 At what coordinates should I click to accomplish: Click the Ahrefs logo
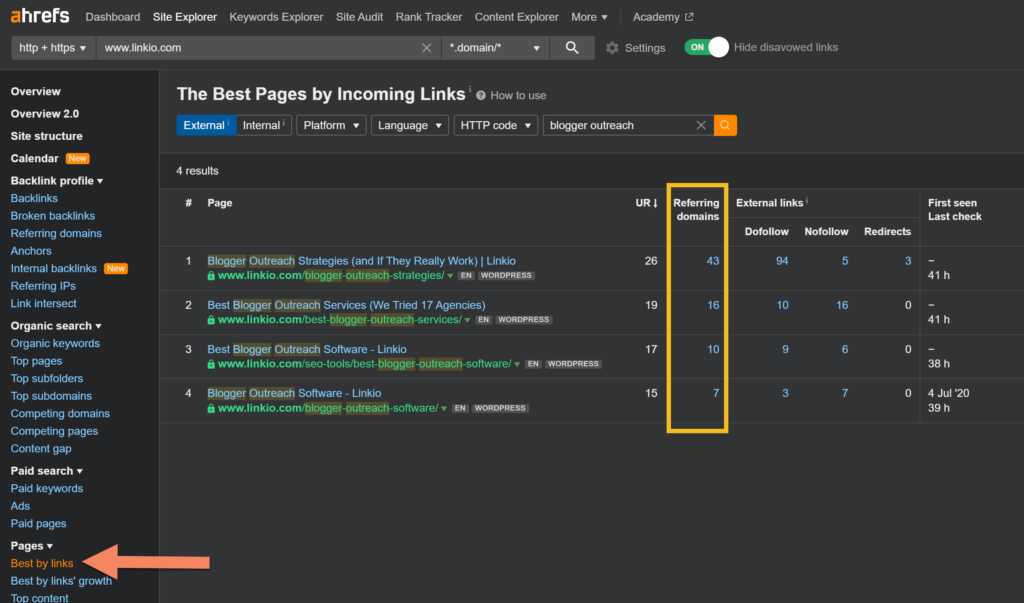tap(41, 17)
